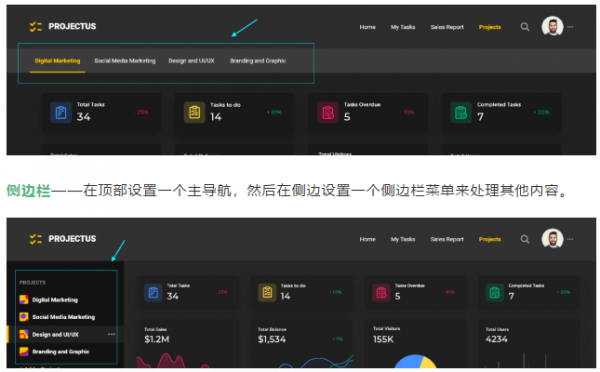Image resolution: width=600 pixels, height=372 pixels.
Task: Open the Digital Marketing project in the sidebar
Action: point(55,300)
